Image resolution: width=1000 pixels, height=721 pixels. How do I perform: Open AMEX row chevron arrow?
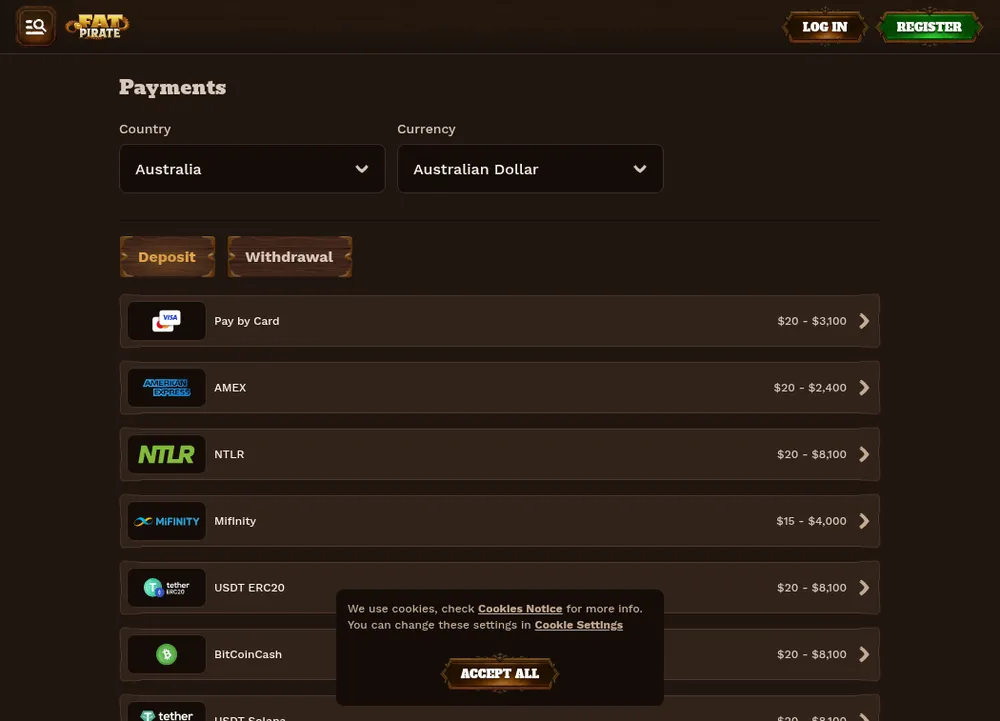point(864,388)
